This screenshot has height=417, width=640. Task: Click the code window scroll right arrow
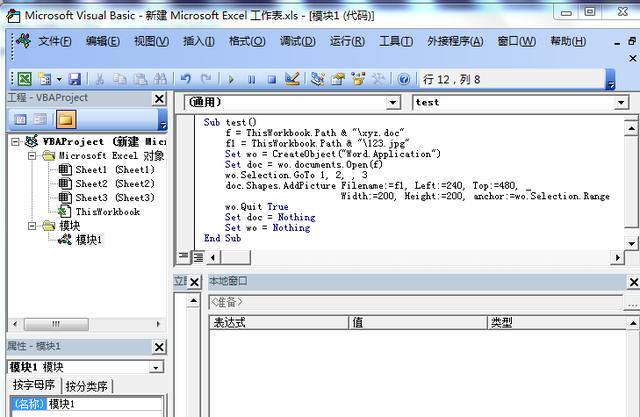617,257
